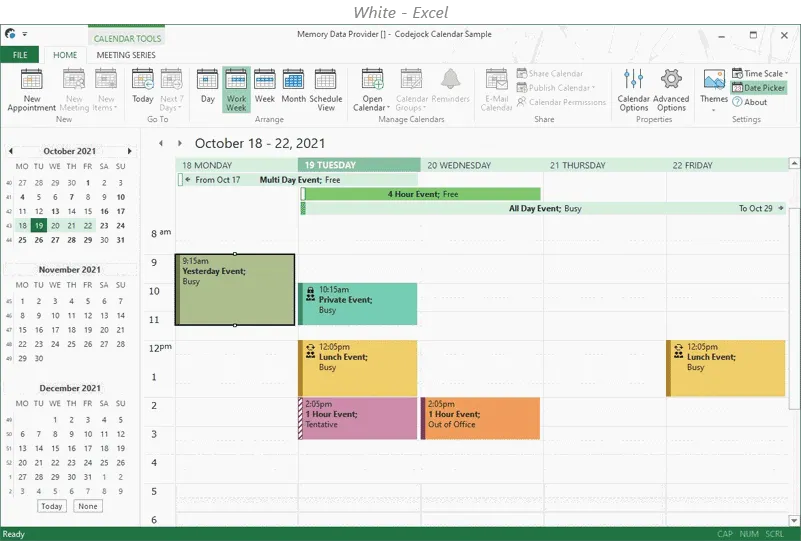The image size is (801, 541).
Task: Click the Today button below the mini calendars
Action: [x=52, y=506]
